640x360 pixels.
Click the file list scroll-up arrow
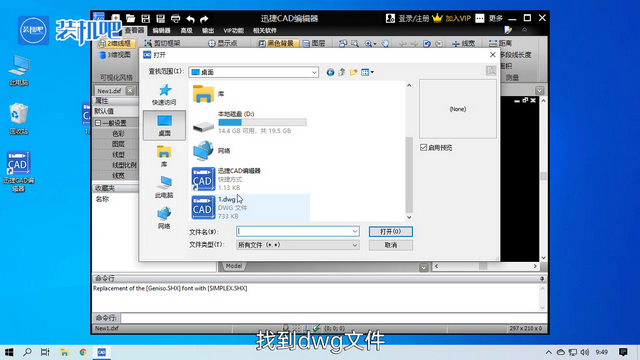coord(409,85)
